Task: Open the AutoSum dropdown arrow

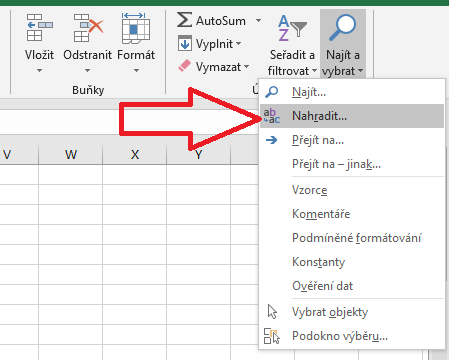Action: (258, 21)
